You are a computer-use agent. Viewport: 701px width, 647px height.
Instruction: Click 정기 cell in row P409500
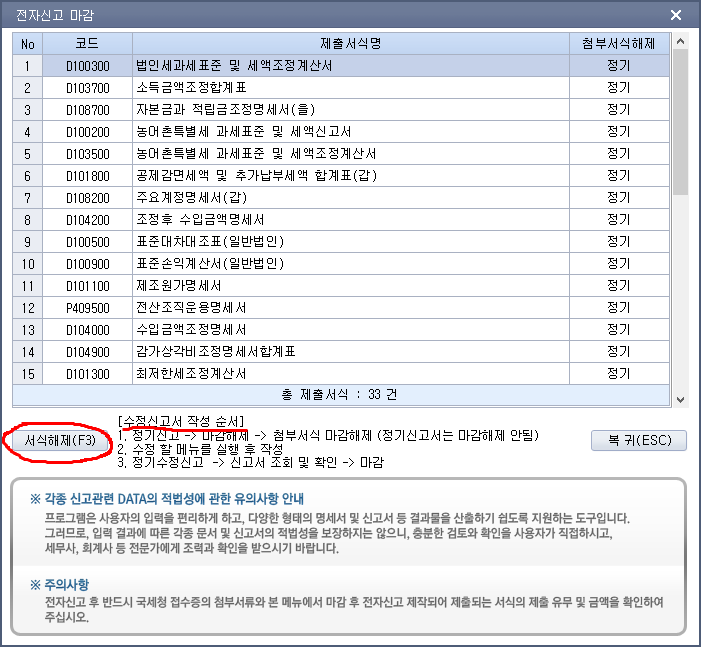(619, 308)
